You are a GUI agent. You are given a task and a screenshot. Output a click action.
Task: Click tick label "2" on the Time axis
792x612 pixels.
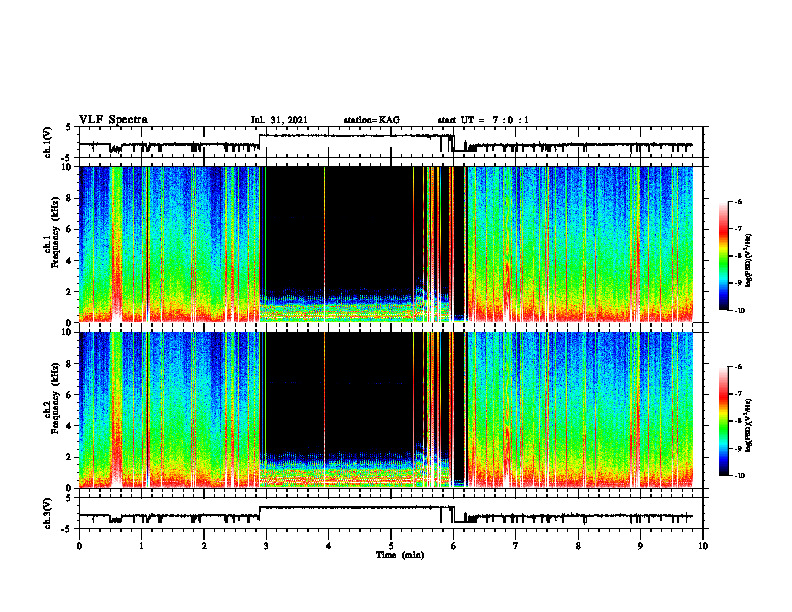tap(204, 546)
